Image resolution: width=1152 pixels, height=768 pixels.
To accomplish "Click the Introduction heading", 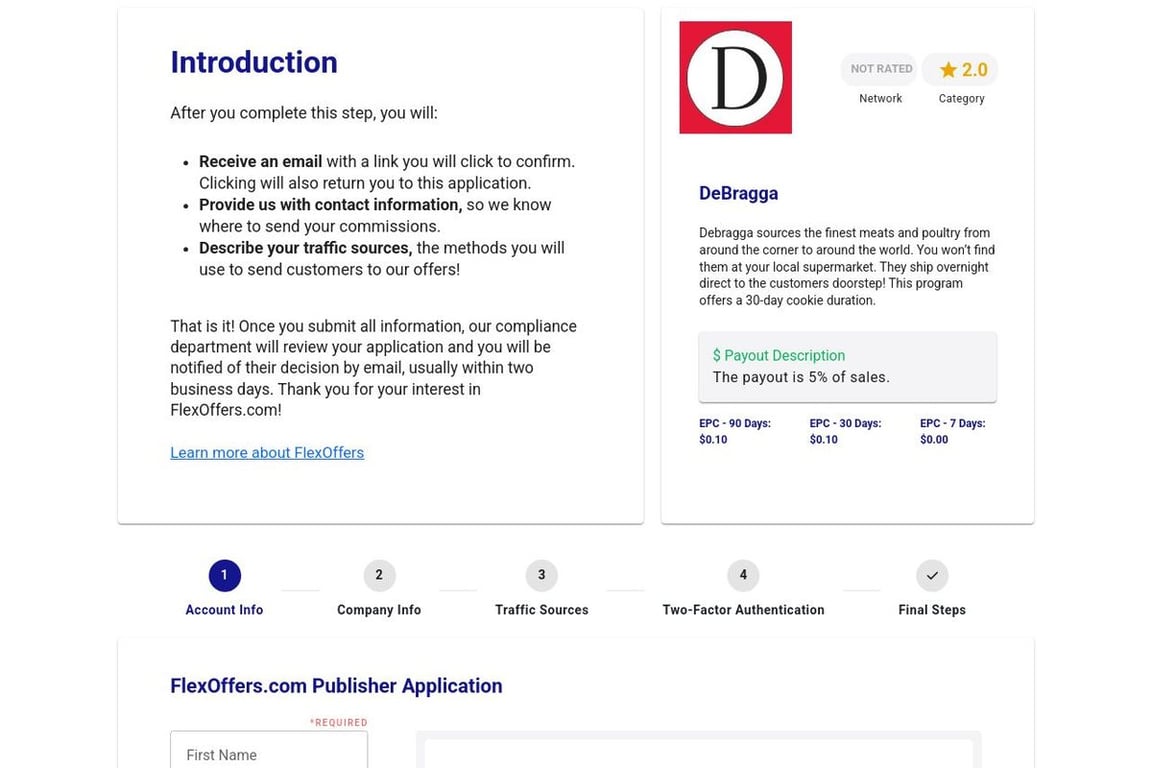I will (x=254, y=62).
